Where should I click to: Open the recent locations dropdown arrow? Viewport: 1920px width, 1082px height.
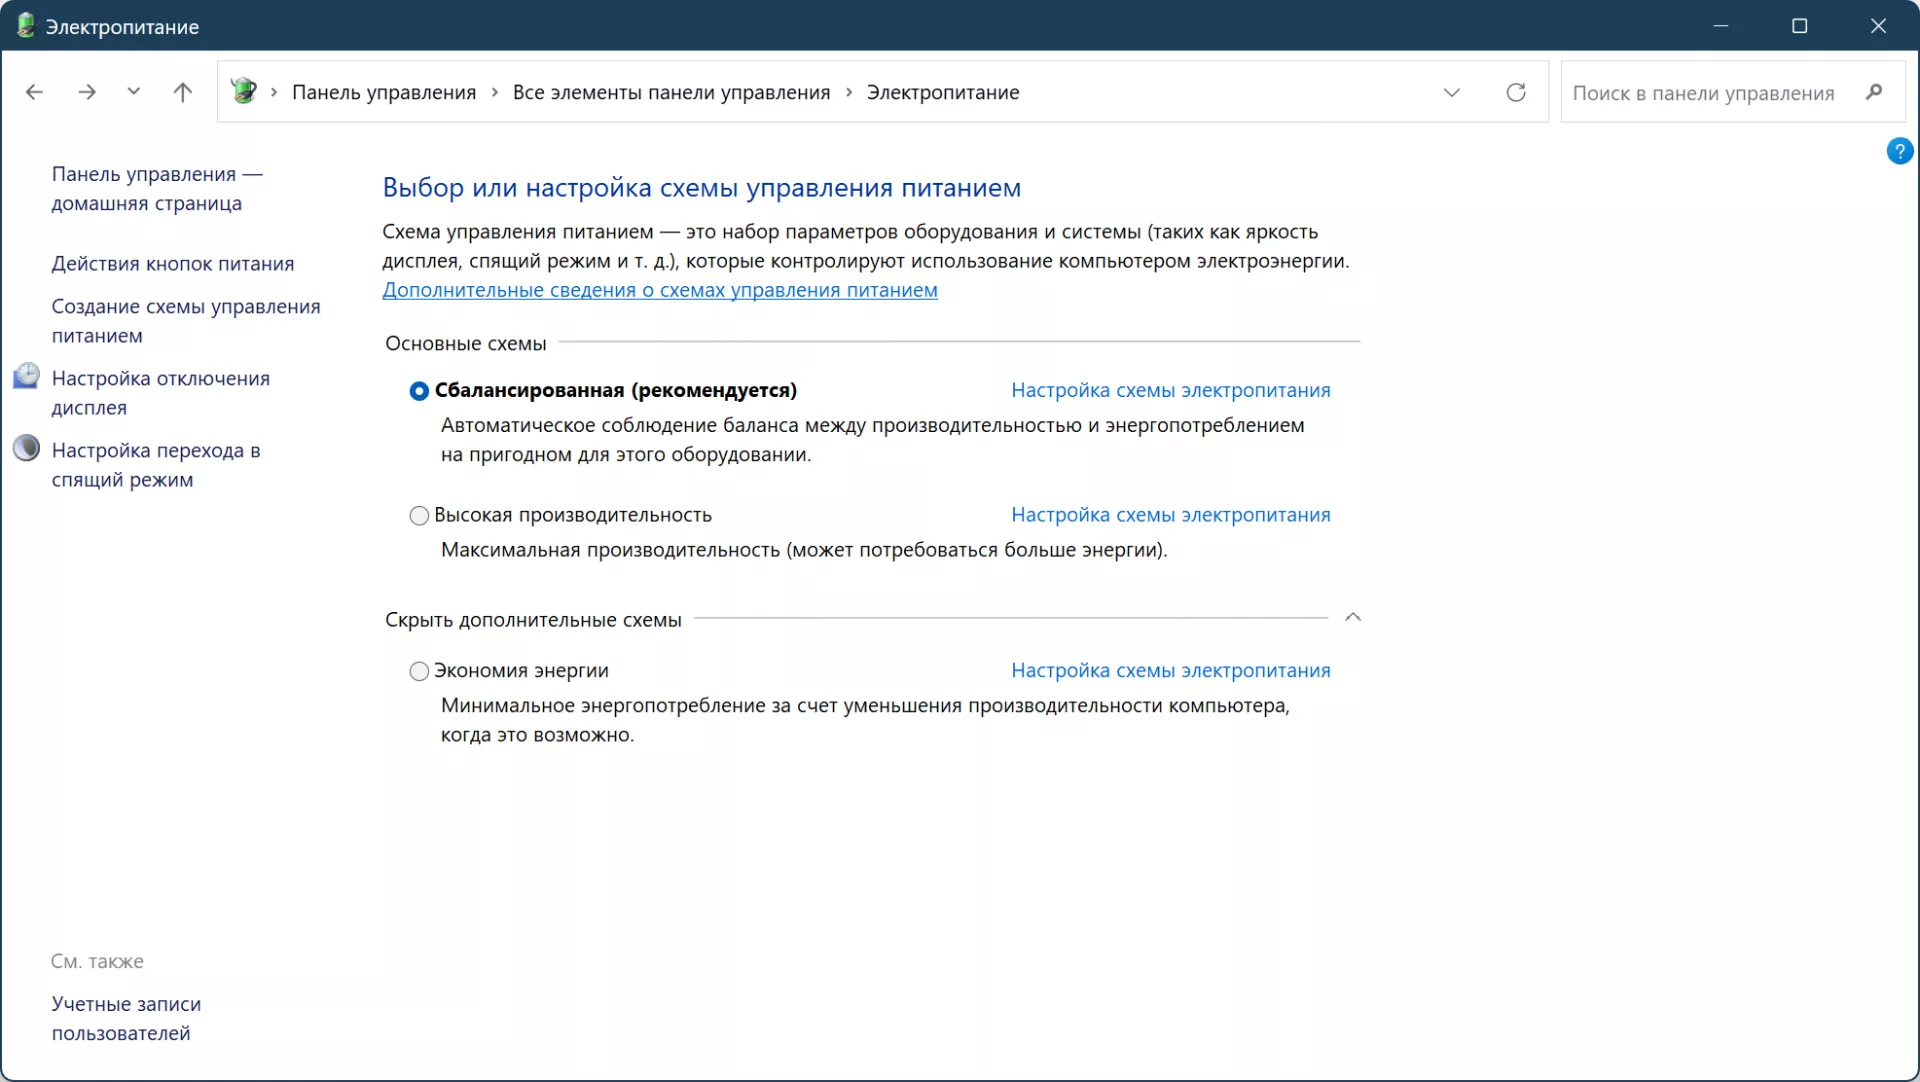(x=133, y=92)
